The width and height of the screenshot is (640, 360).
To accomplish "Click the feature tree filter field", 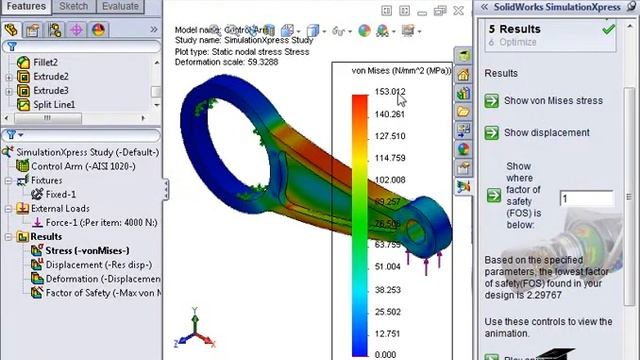I will pyautogui.click(x=82, y=47).
